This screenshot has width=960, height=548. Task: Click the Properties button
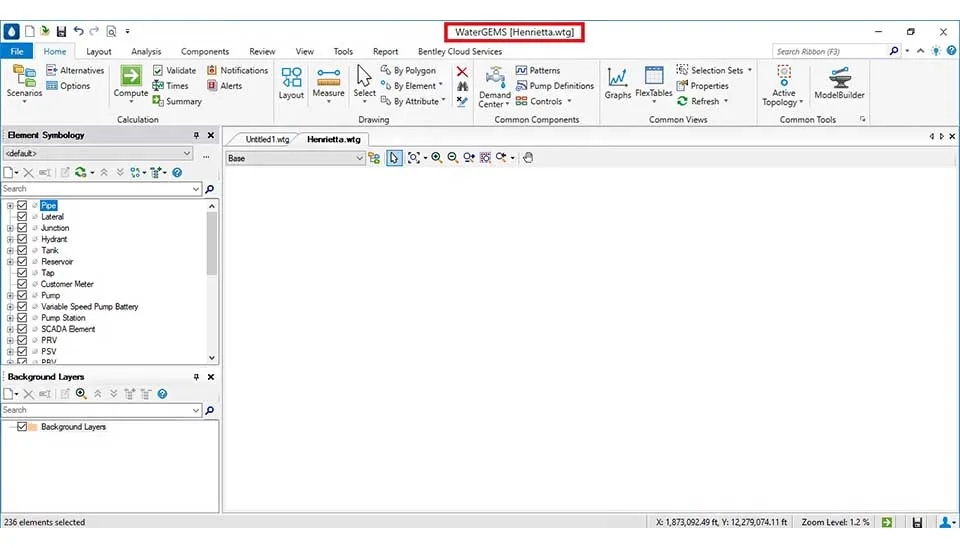[702, 86]
